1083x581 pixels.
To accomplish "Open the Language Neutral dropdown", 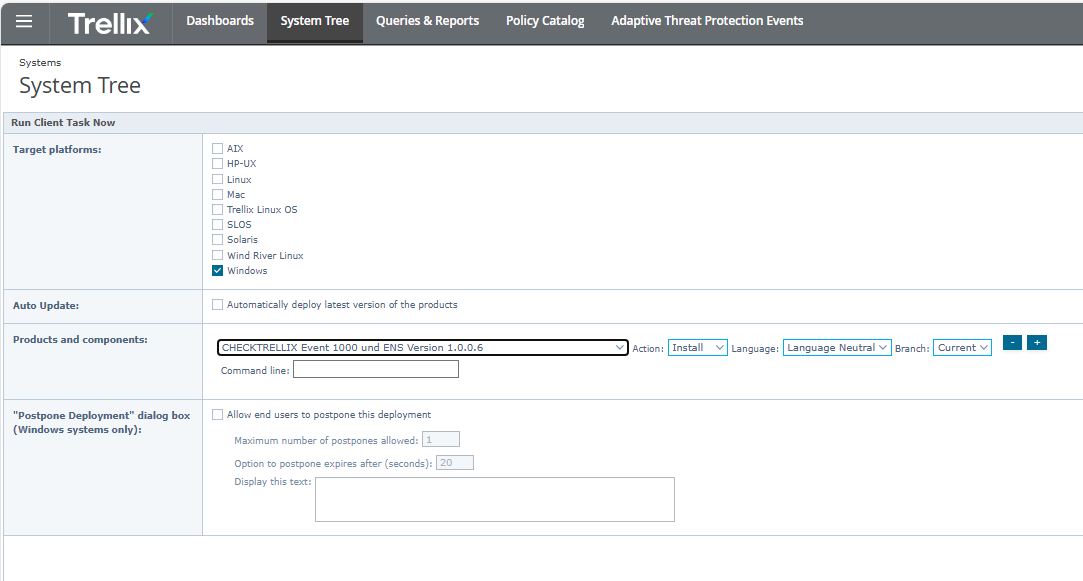I will pos(836,348).
